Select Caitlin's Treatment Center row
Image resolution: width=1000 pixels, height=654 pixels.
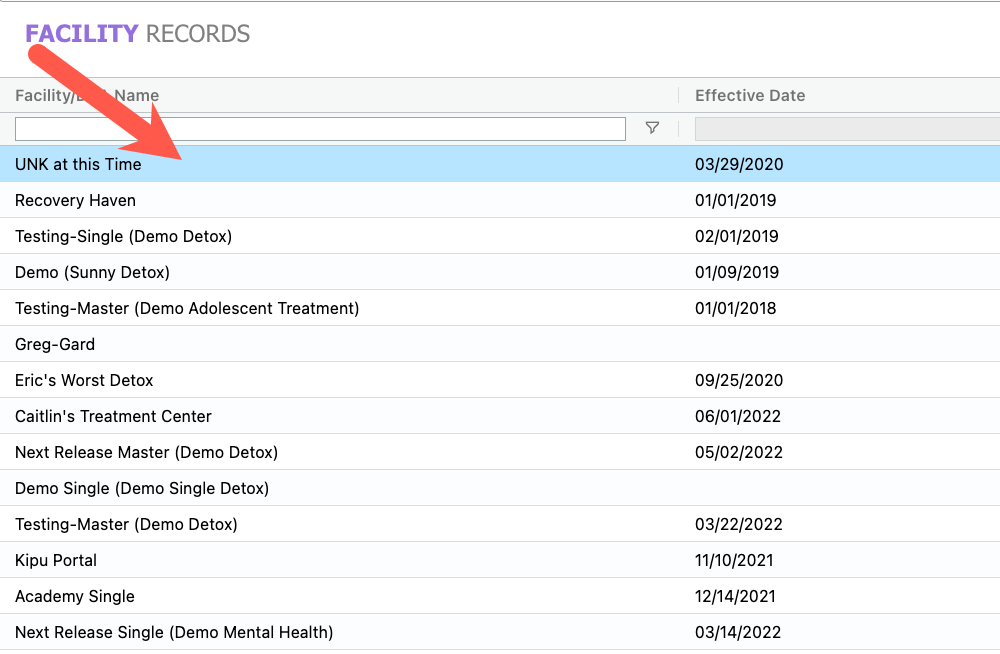(x=113, y=417)
